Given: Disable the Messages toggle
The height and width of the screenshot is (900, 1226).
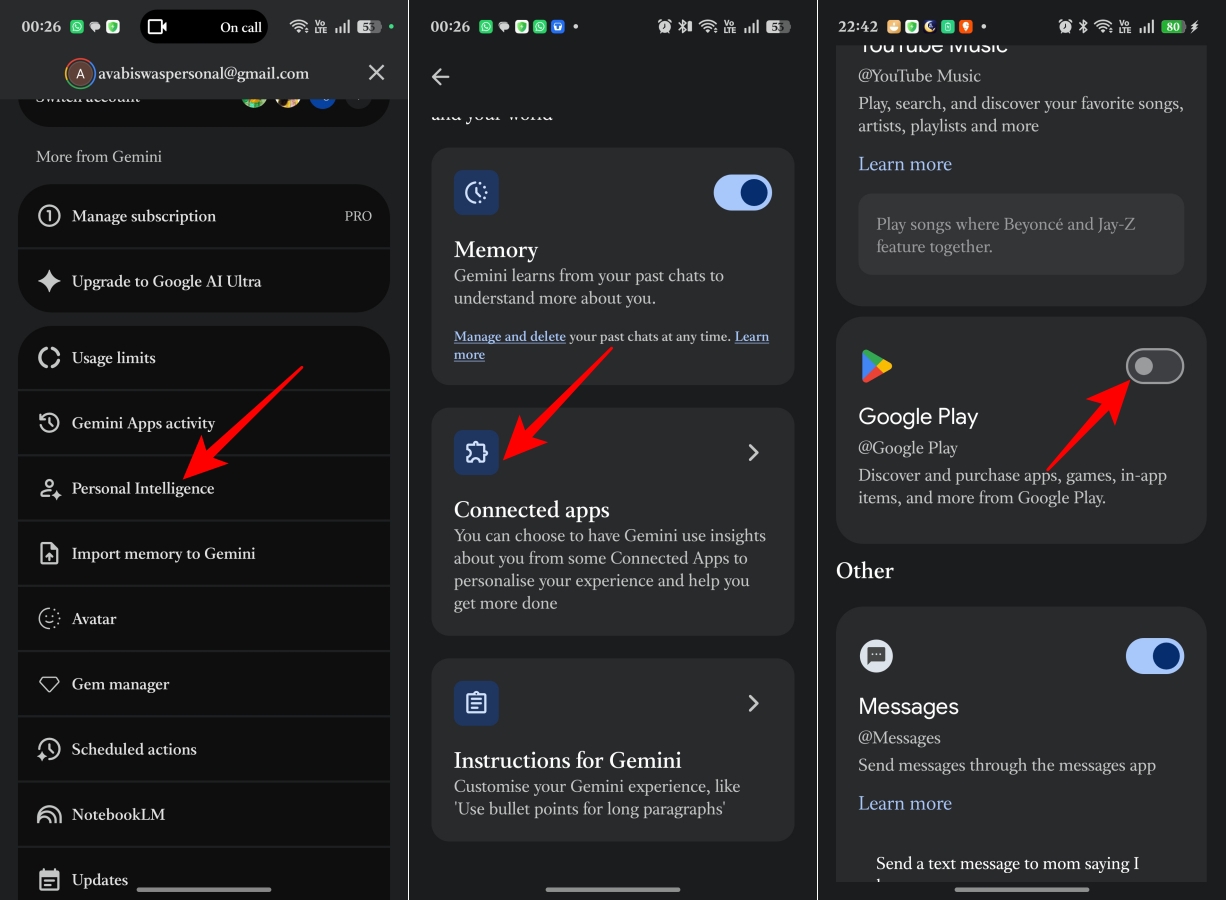Looking at the screenshot, I should (x=1155, y=656).
